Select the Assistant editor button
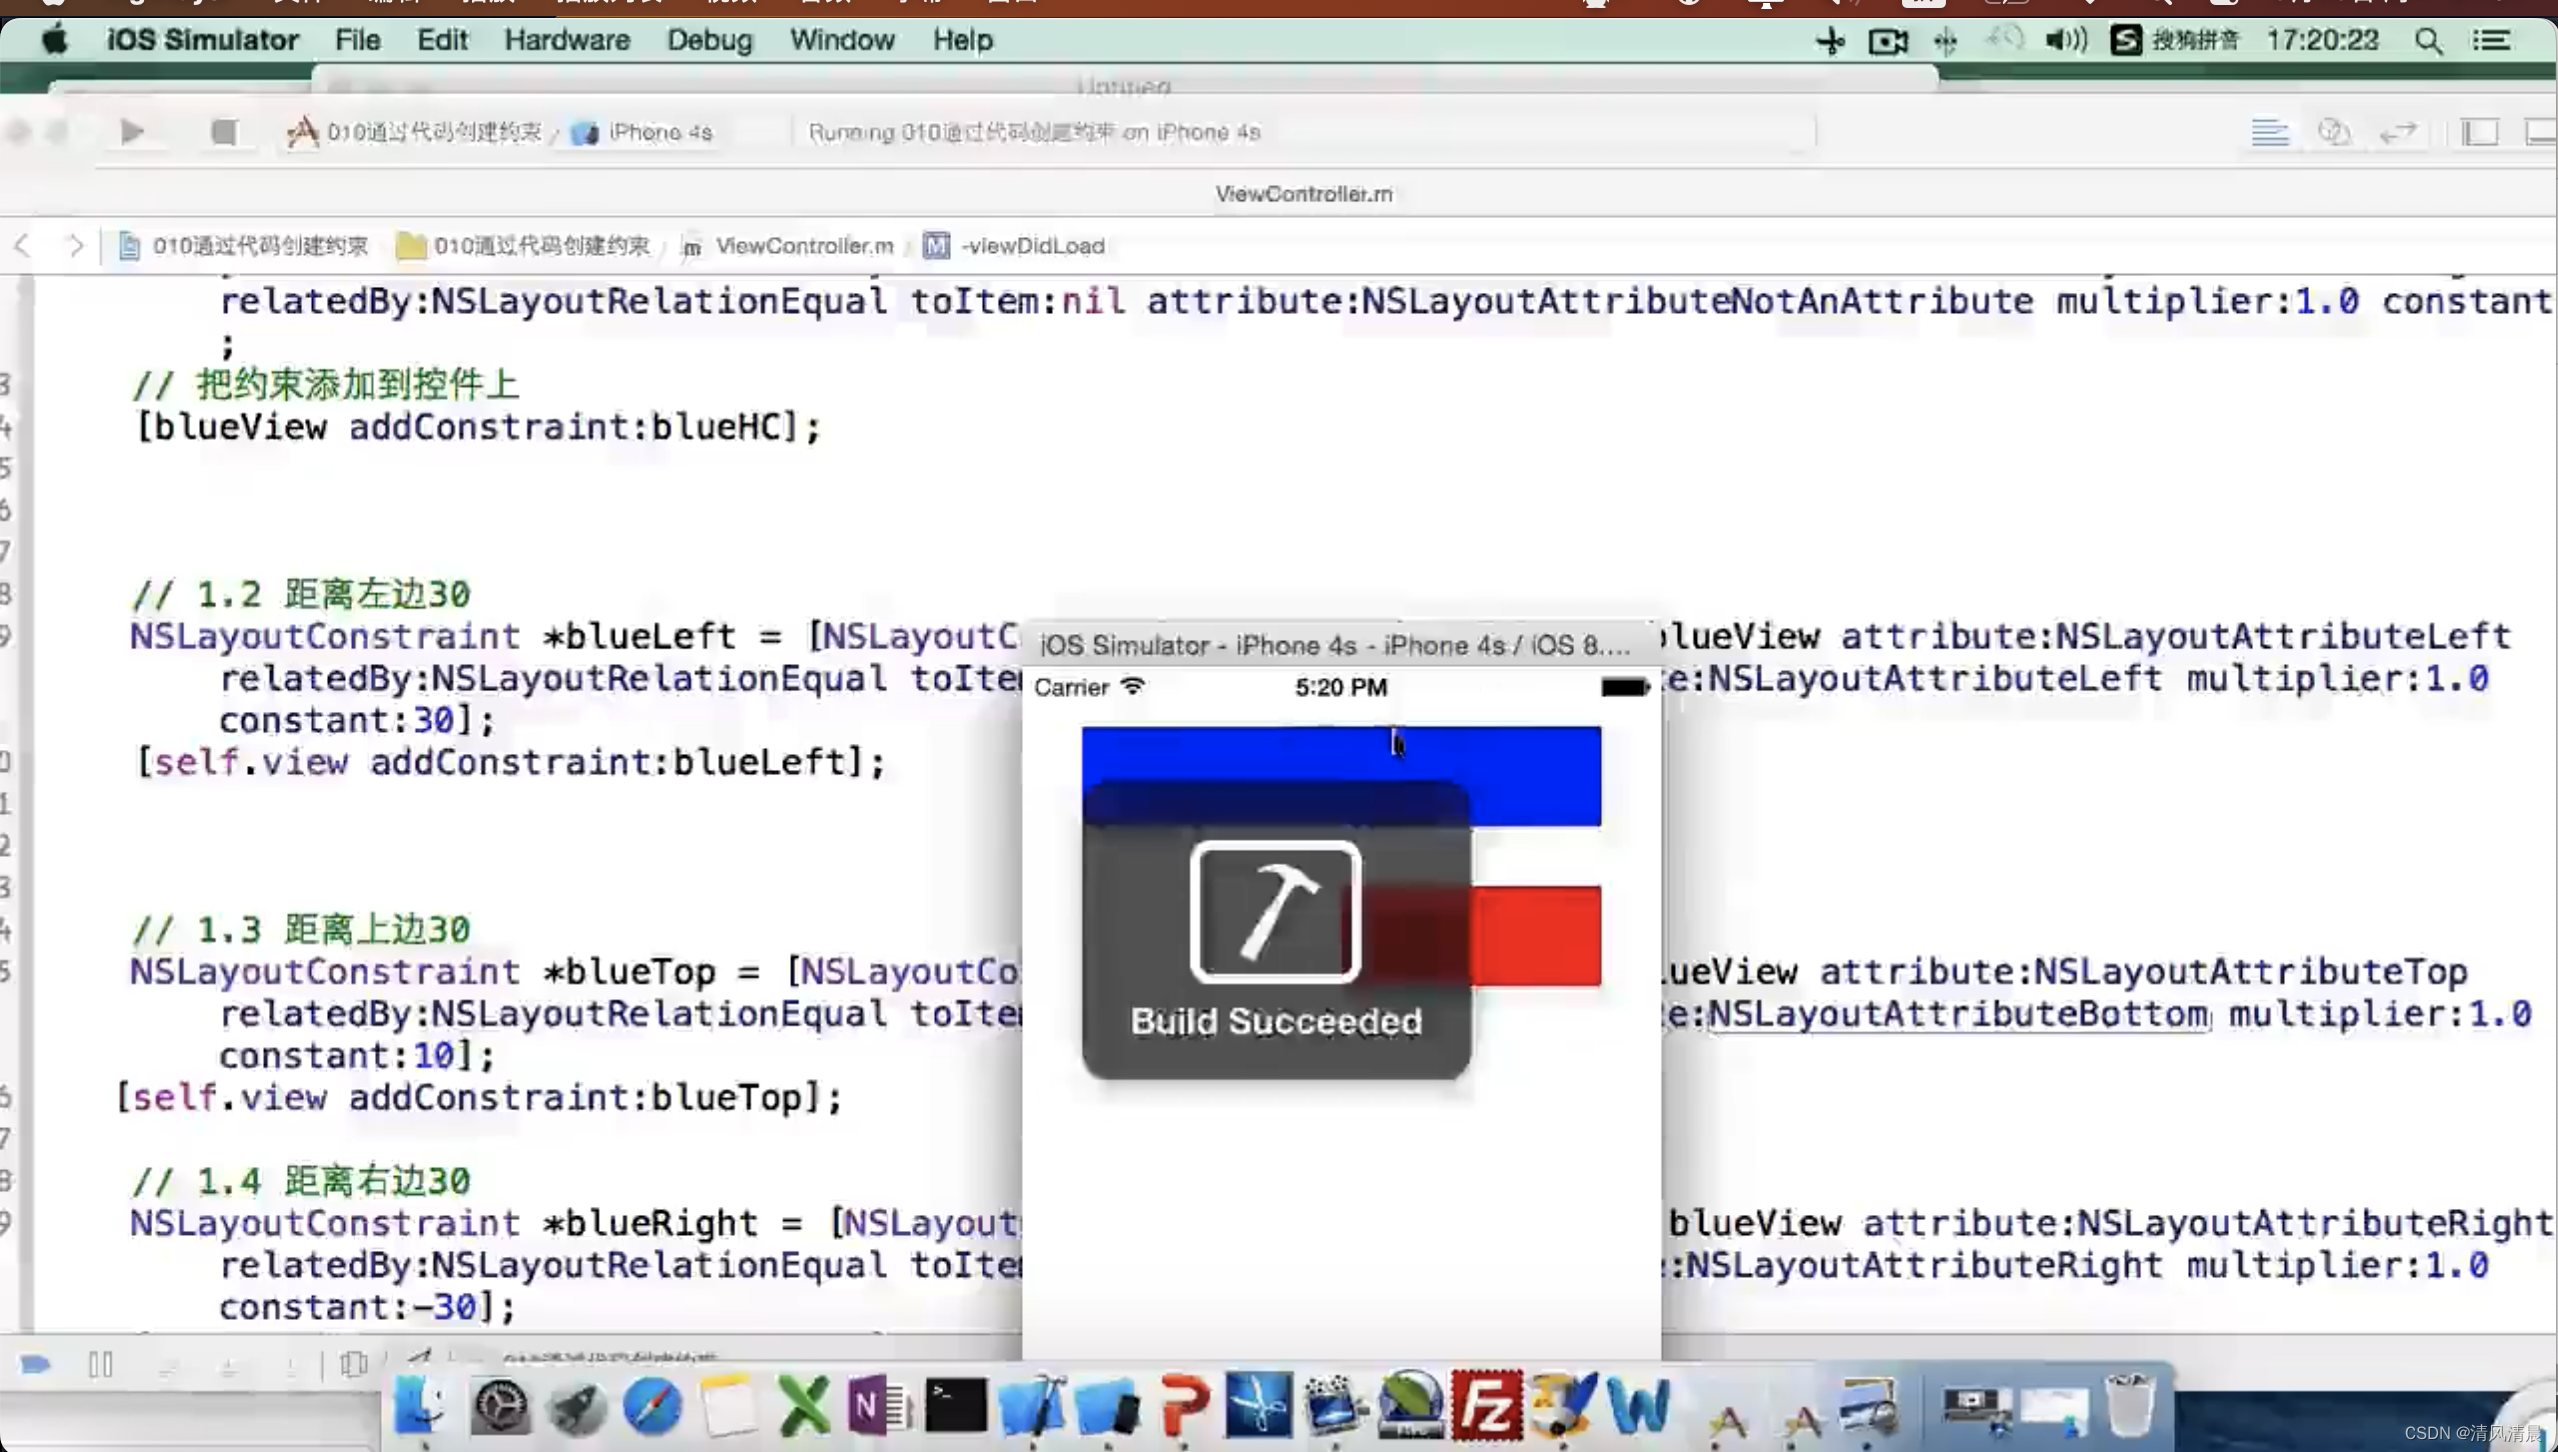 (x=2334, y=132)
